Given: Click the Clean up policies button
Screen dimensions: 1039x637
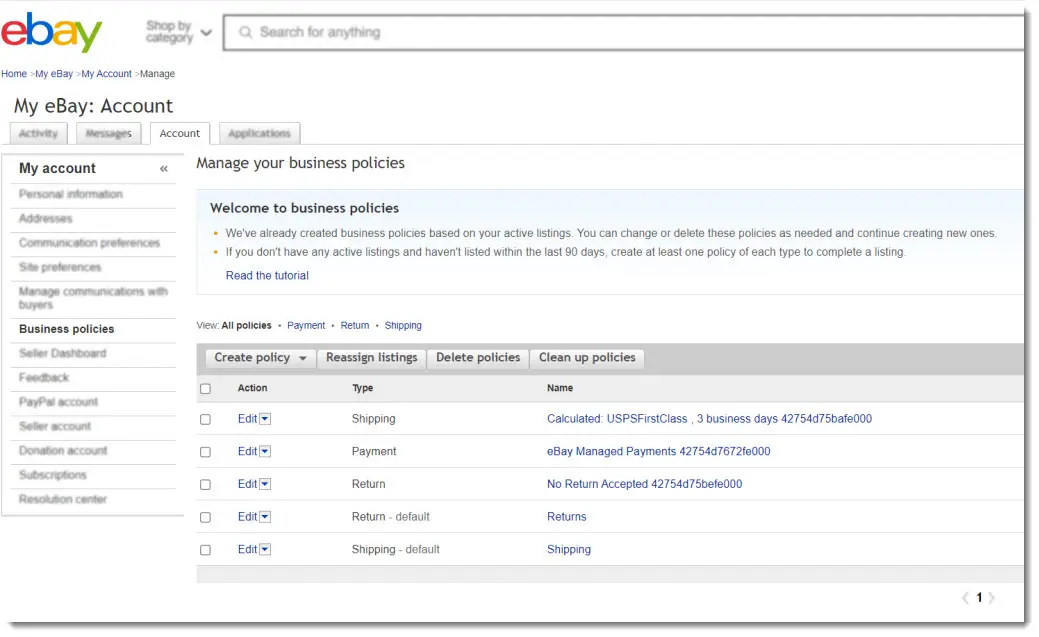Looking at the screenshot, I should 587,358.
